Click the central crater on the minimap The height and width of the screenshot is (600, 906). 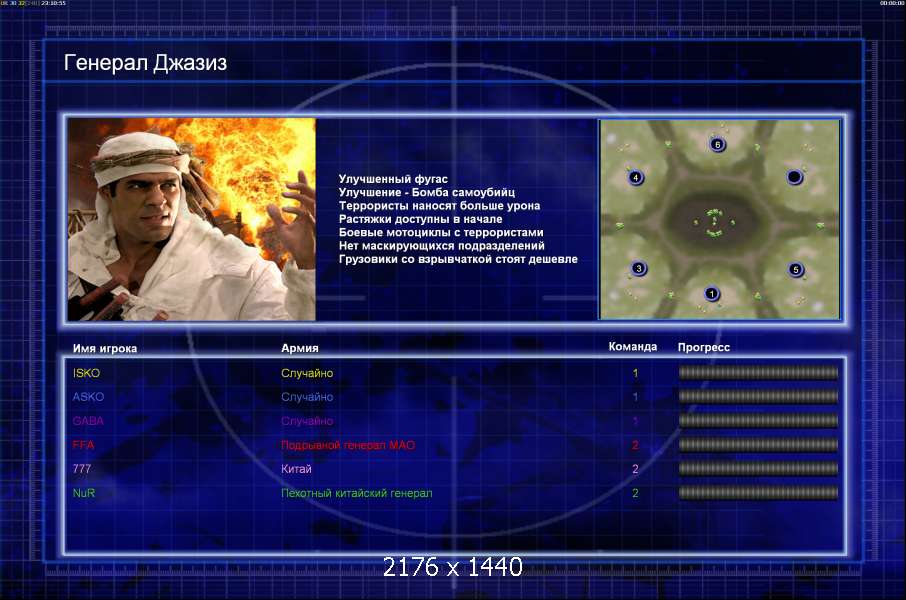coord(715,221)
